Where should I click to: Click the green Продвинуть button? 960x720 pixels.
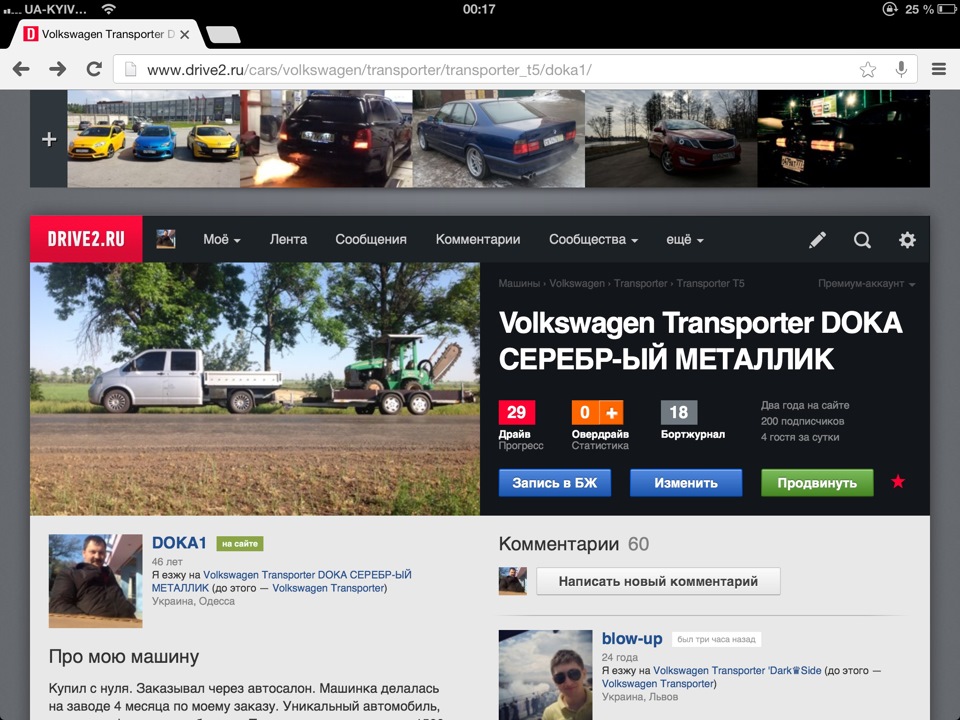coord(817,483)
